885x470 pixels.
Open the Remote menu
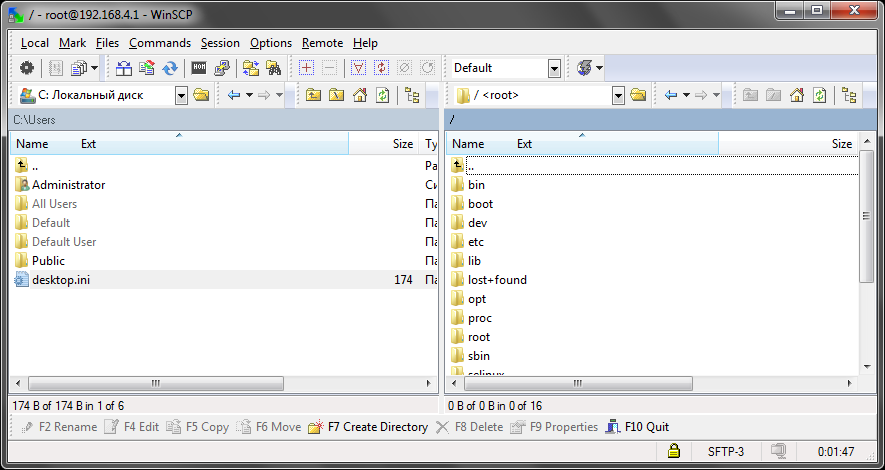(322, 43)
